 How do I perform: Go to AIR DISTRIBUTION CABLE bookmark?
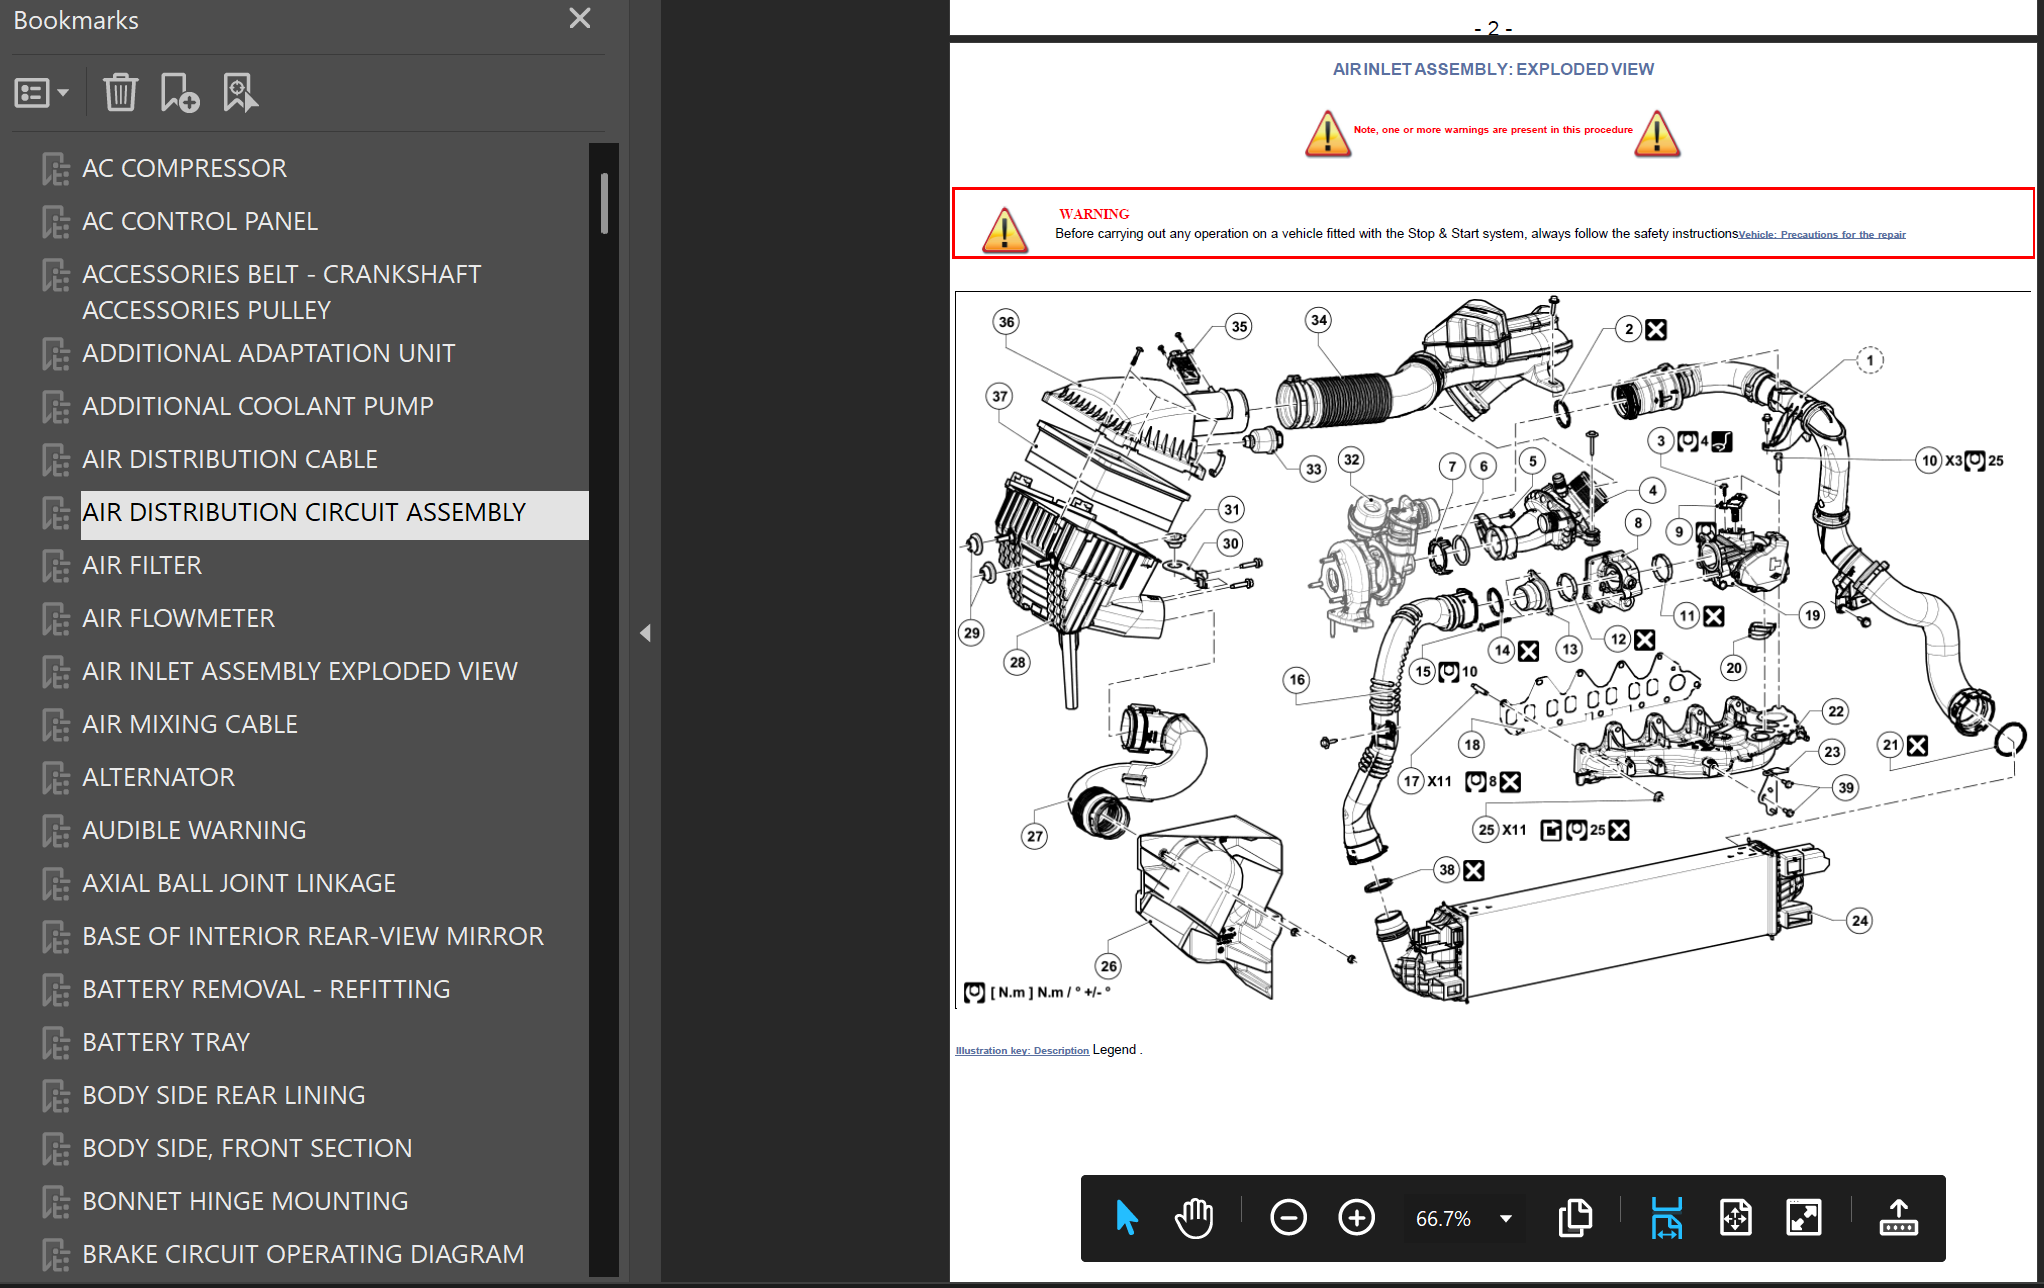[230, 459]
